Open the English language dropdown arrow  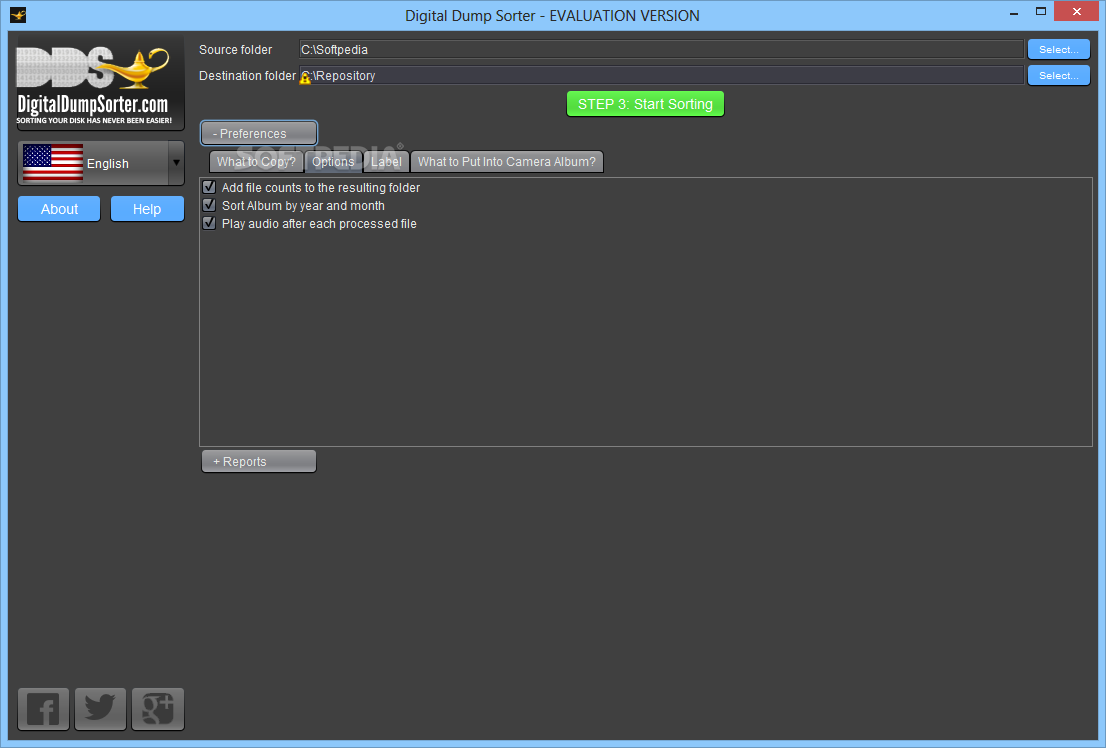coord(176,163)
